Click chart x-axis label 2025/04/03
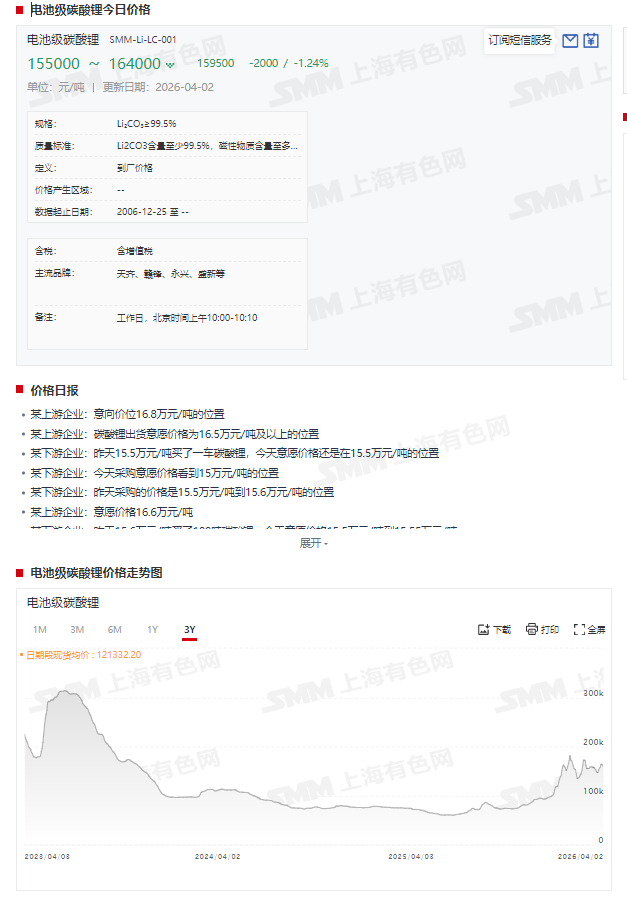This screenshot has height=901, width=627. pos(411,856)
